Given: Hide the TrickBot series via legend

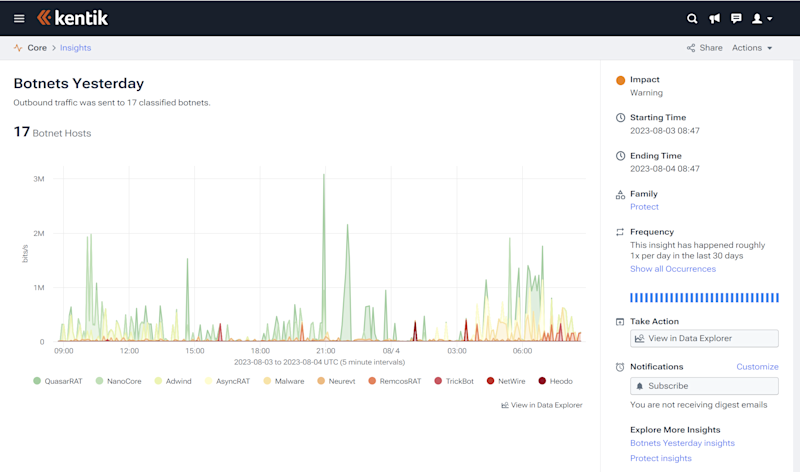Looking at the screenshot, I should tap(454, 381).
